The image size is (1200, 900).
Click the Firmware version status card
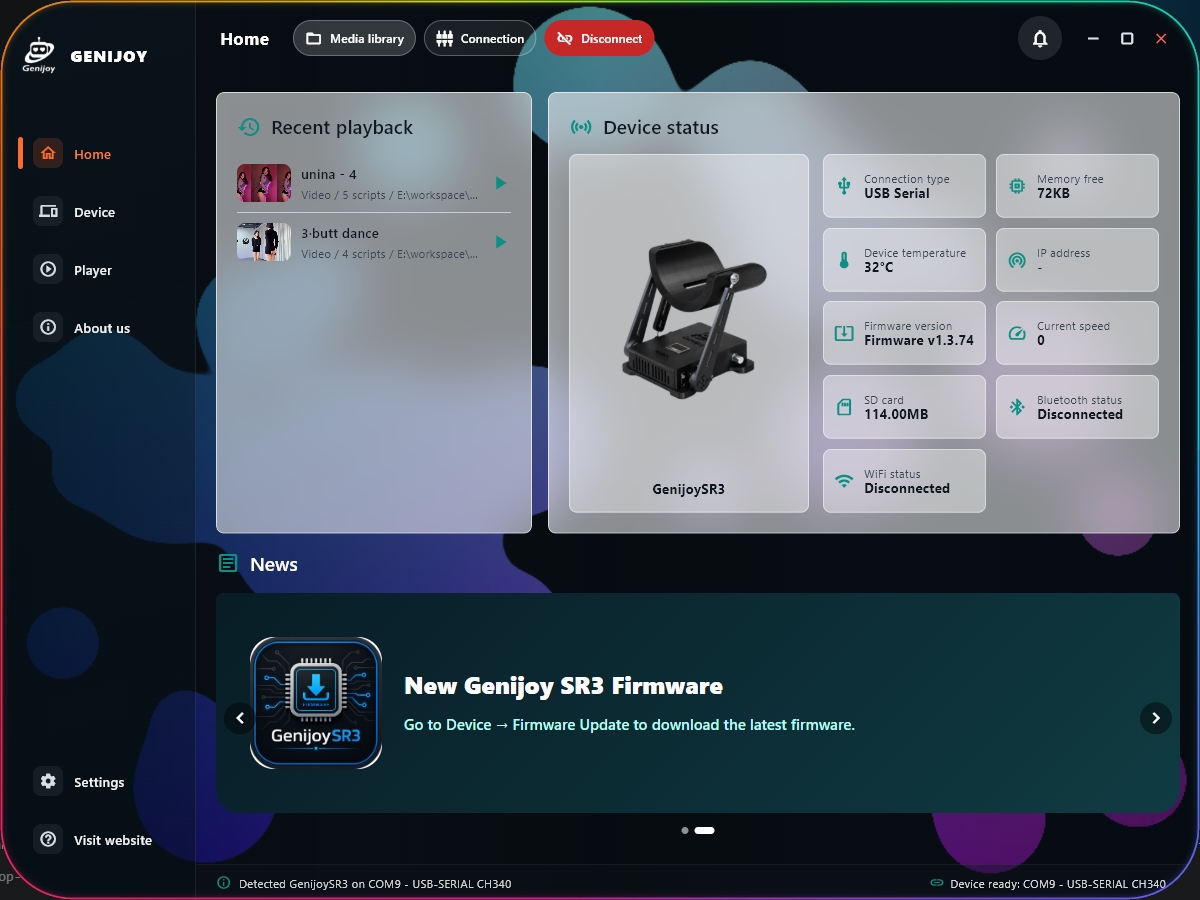click(904, 333)
